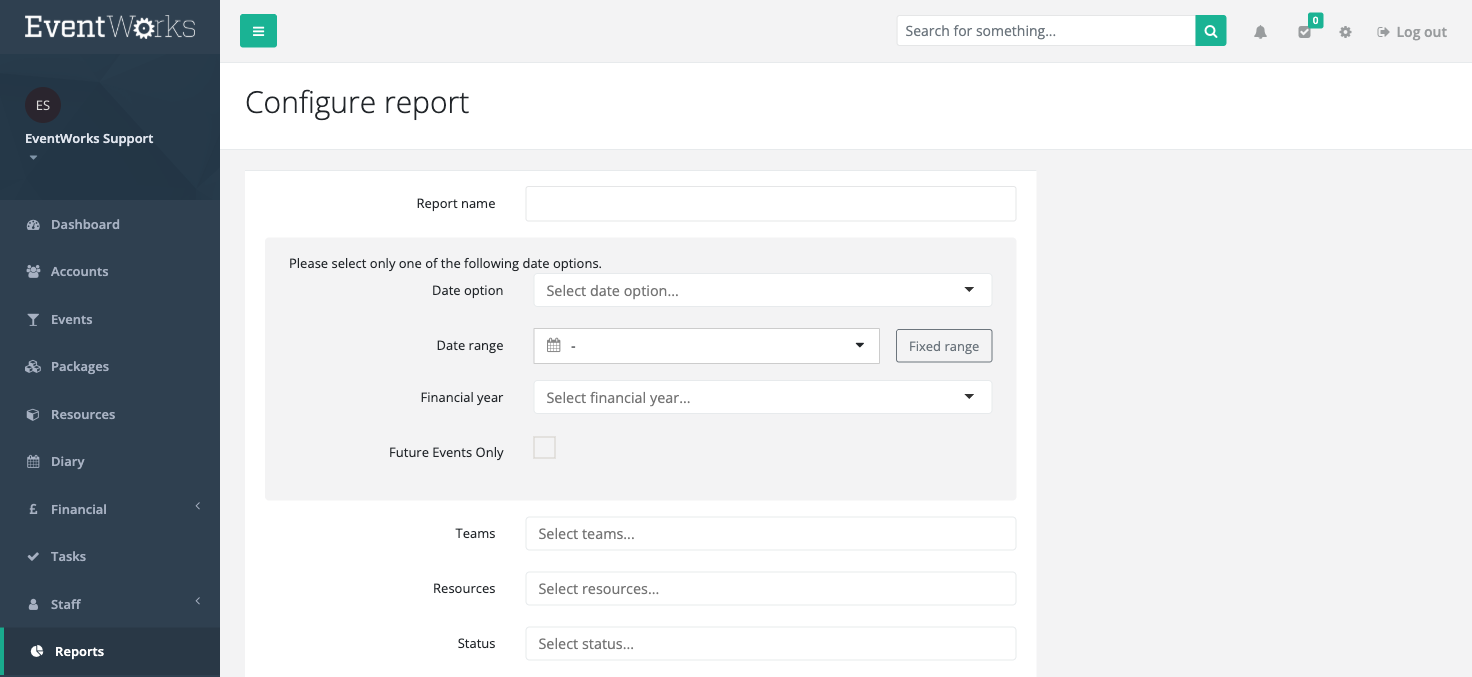Click the Accounts people icon
1472x677 pixels.
click(x=33, y=272)
